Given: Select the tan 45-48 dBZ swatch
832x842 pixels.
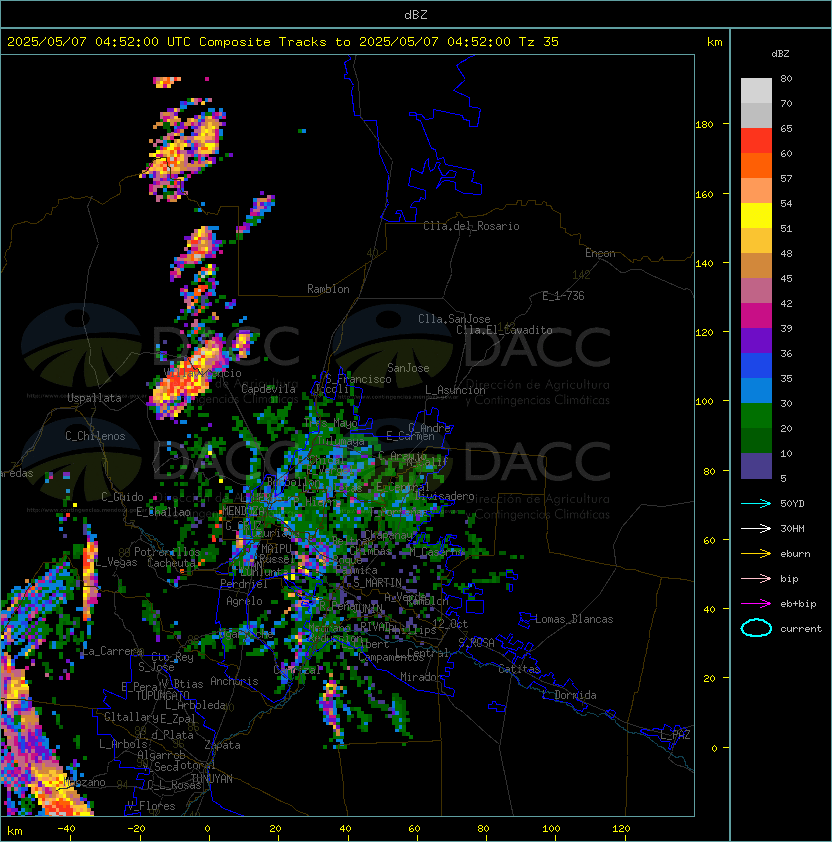Looking at the screenshot, I should click(756, 265).
